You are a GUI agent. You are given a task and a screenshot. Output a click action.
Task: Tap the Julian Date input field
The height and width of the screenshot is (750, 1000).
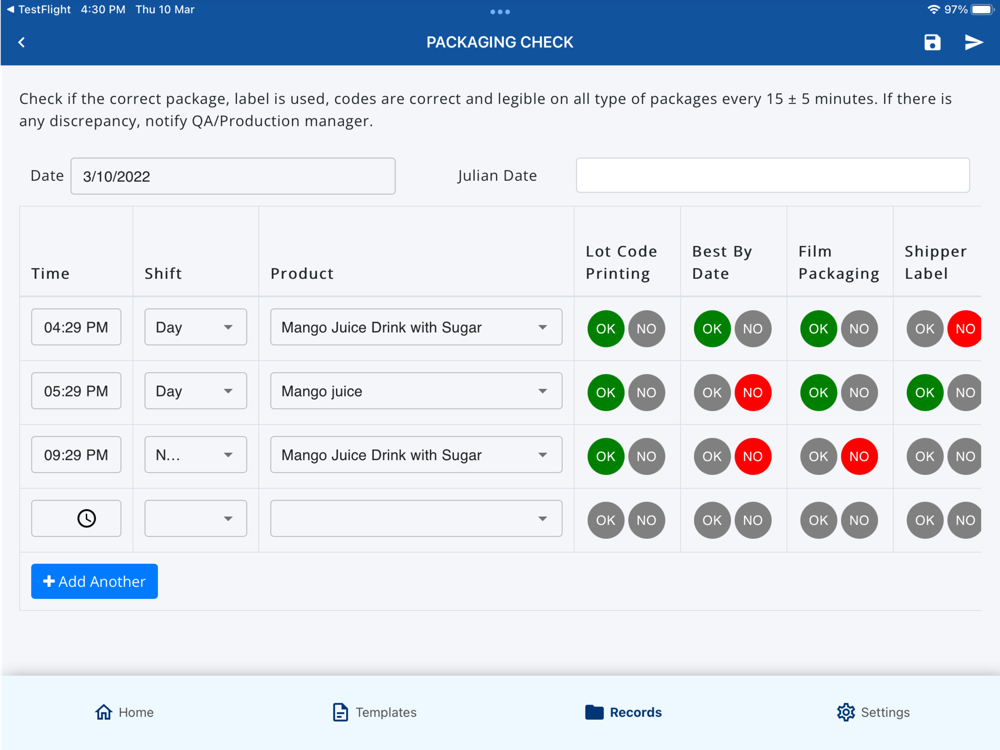point(772,175)
